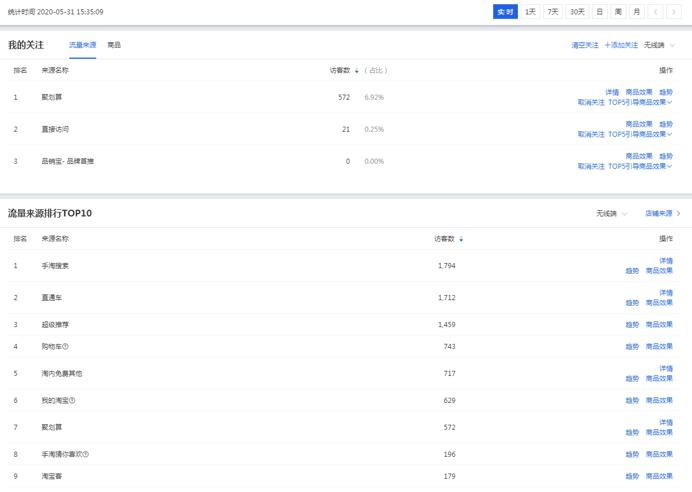This screenshot has height=492, width=692.
Task: Select the 实时 time range
Action: pyautogui.click(x=506, y=12)
